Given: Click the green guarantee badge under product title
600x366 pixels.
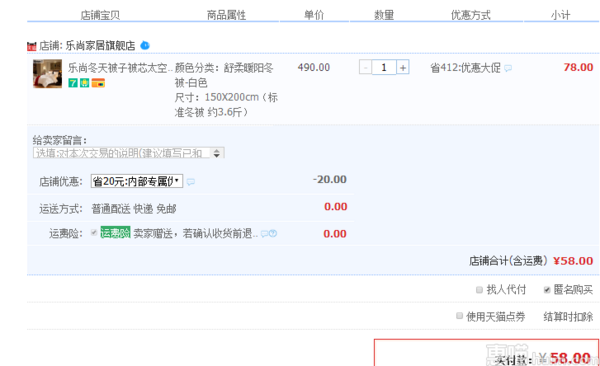Looking at the screenshot, I should coord(84,83).
